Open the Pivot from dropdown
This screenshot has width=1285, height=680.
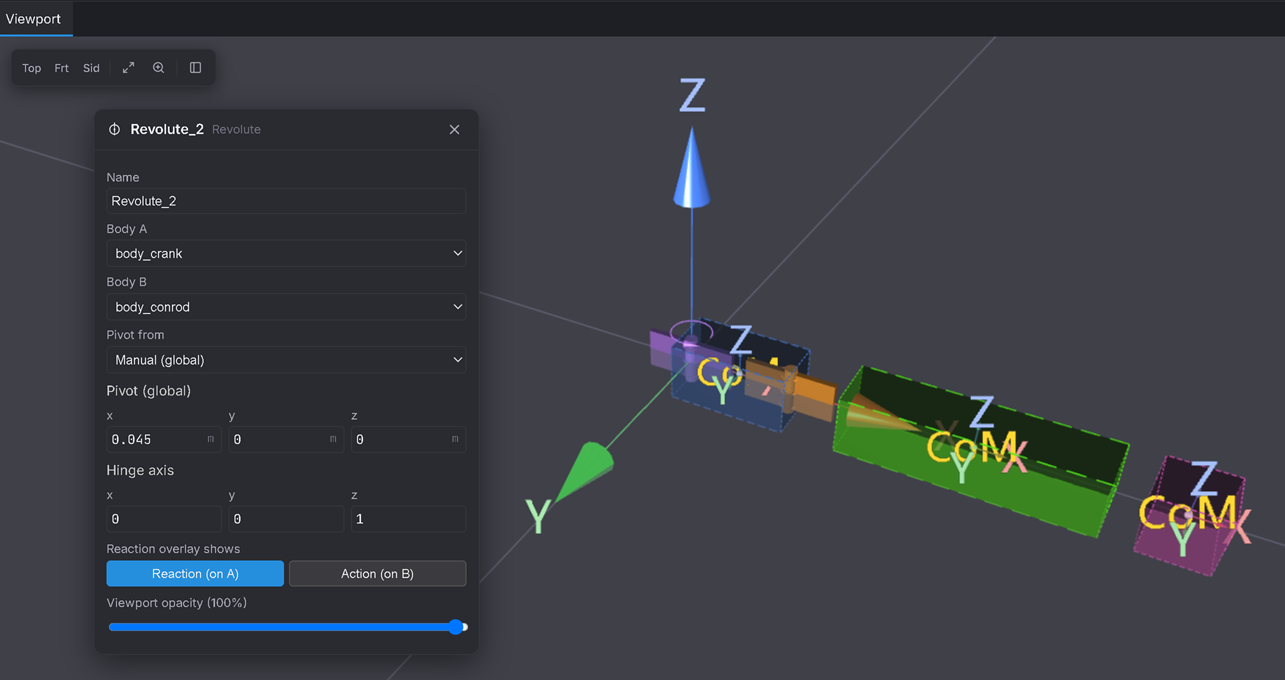tap(286, 360)
